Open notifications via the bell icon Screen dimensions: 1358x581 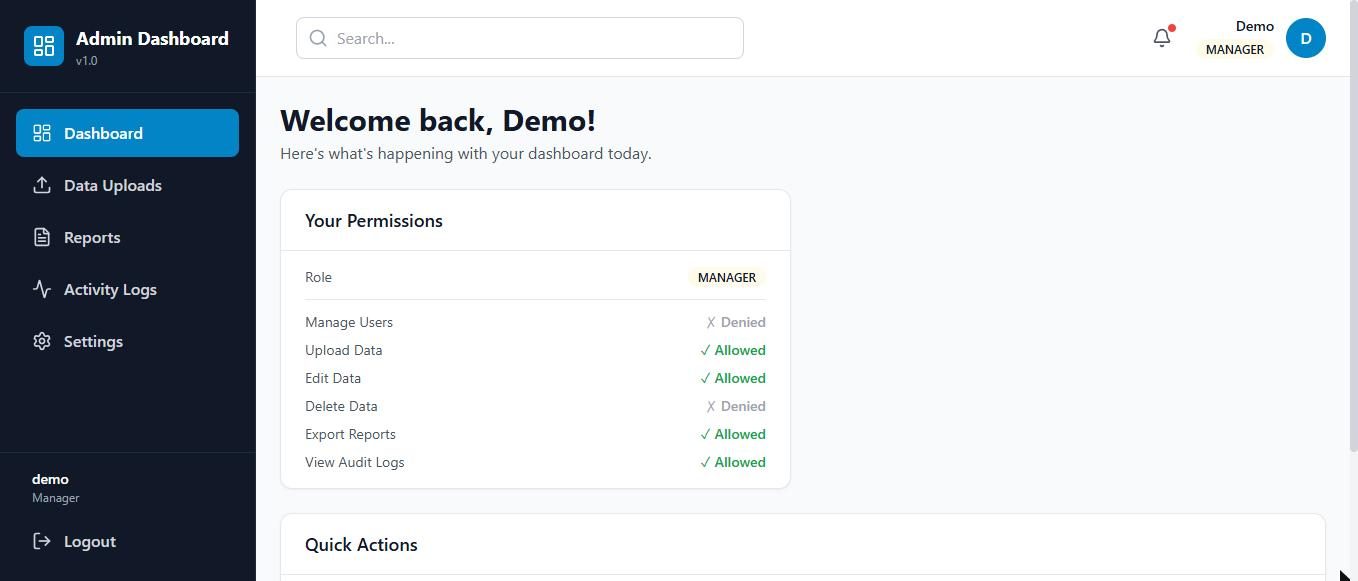tap(1162, 38)
